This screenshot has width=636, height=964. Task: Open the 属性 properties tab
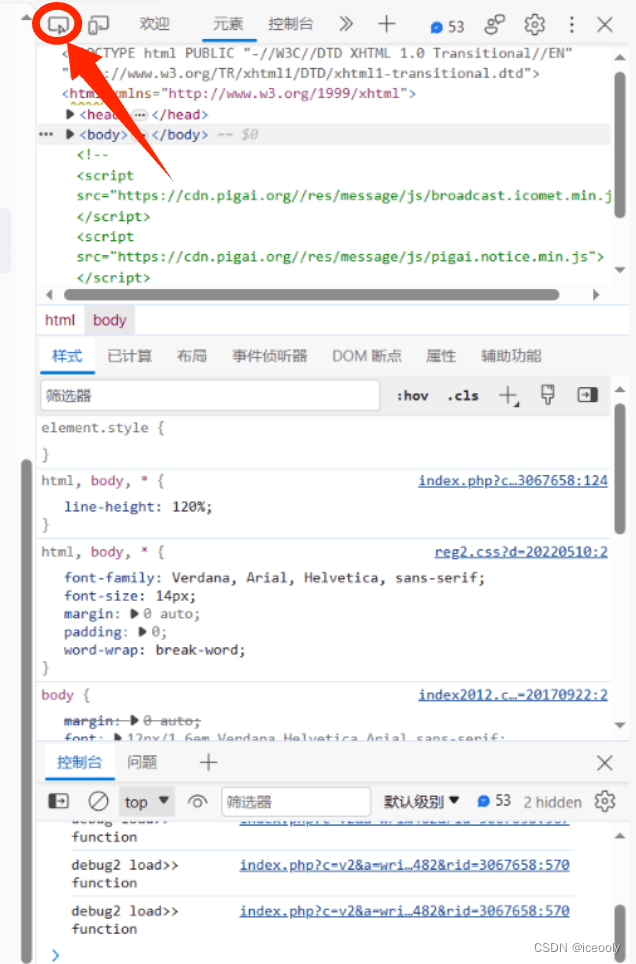point(441,356)
